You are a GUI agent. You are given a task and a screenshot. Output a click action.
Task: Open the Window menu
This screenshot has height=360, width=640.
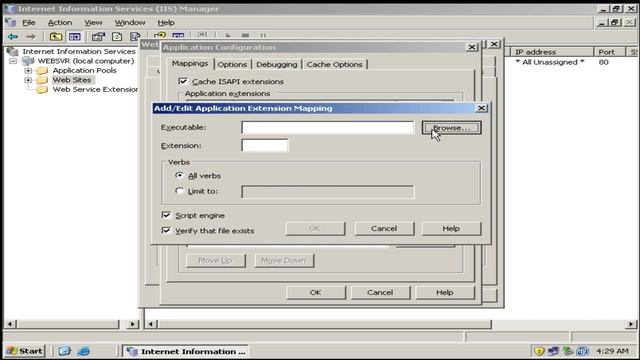tap(130, 22)
